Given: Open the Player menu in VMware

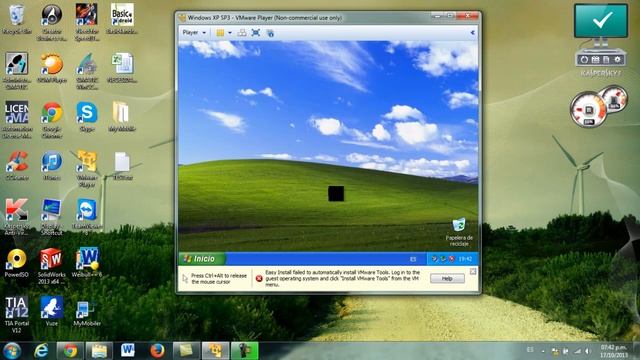Looking at the screenshot, I should point(194,33).
